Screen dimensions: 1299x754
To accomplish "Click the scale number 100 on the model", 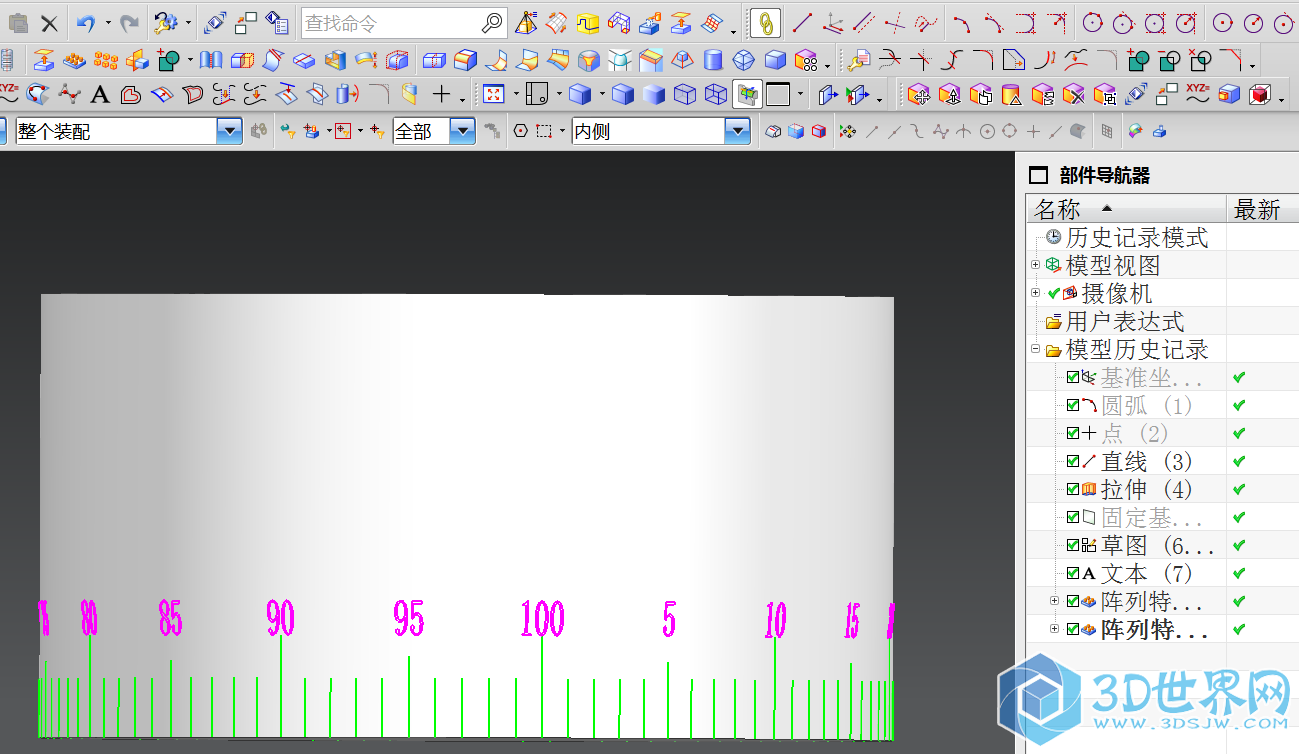I will [x=543, y=619].
